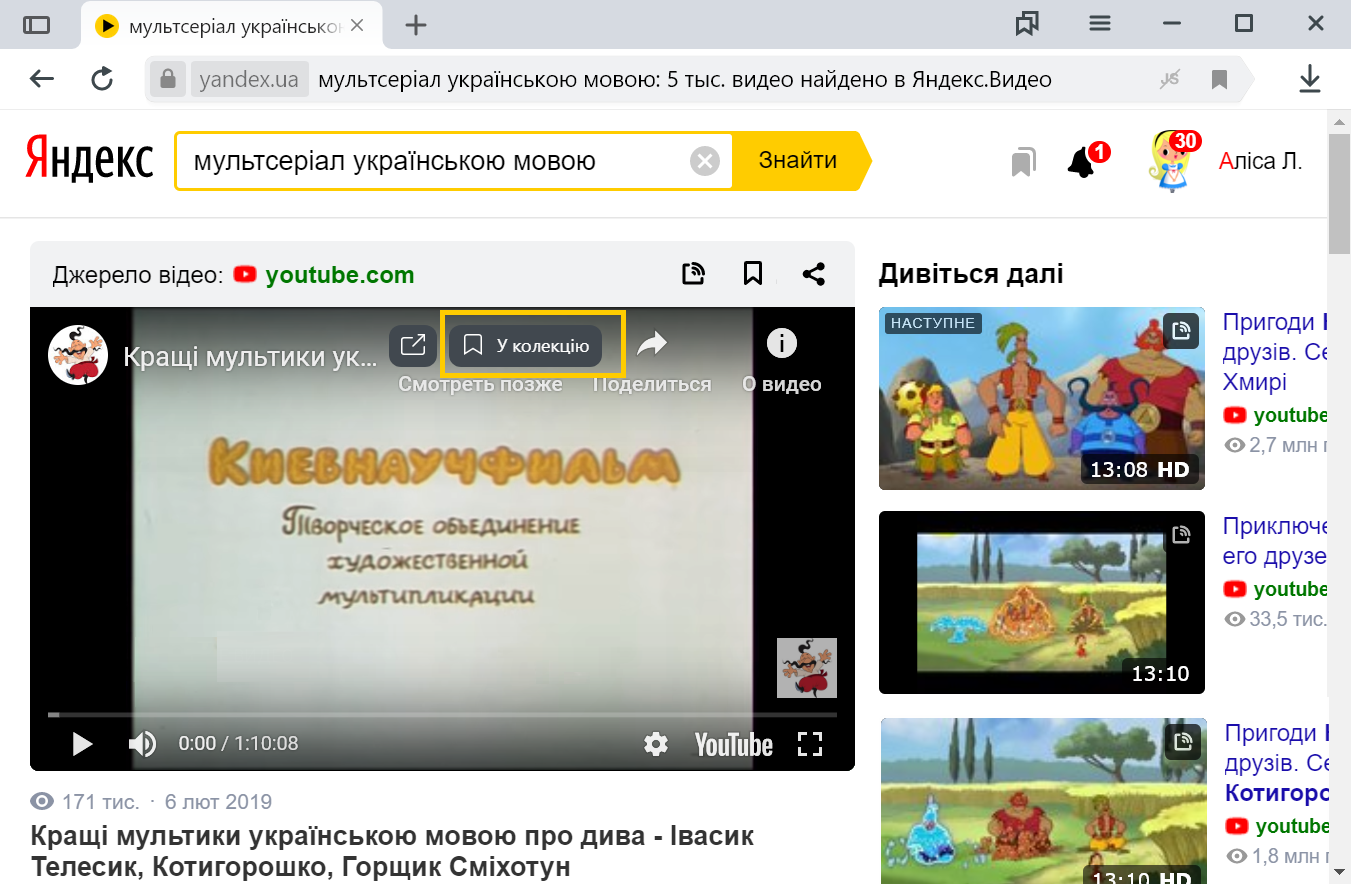The height and width of the screenshot is (884, 1351).
Task: Click the channel avatar in the player
Action: coord(78,355)
